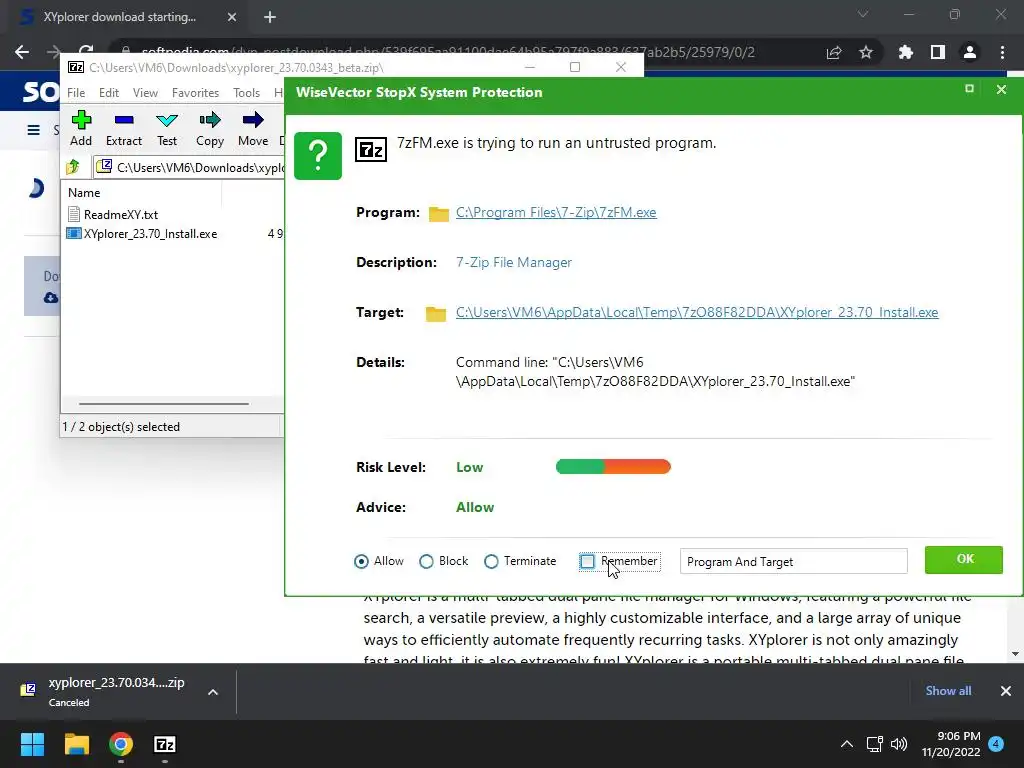This screenshot has height=768, width=1024.
Task: Click the Risk Level indicator bar
Action: click(613, 466)
